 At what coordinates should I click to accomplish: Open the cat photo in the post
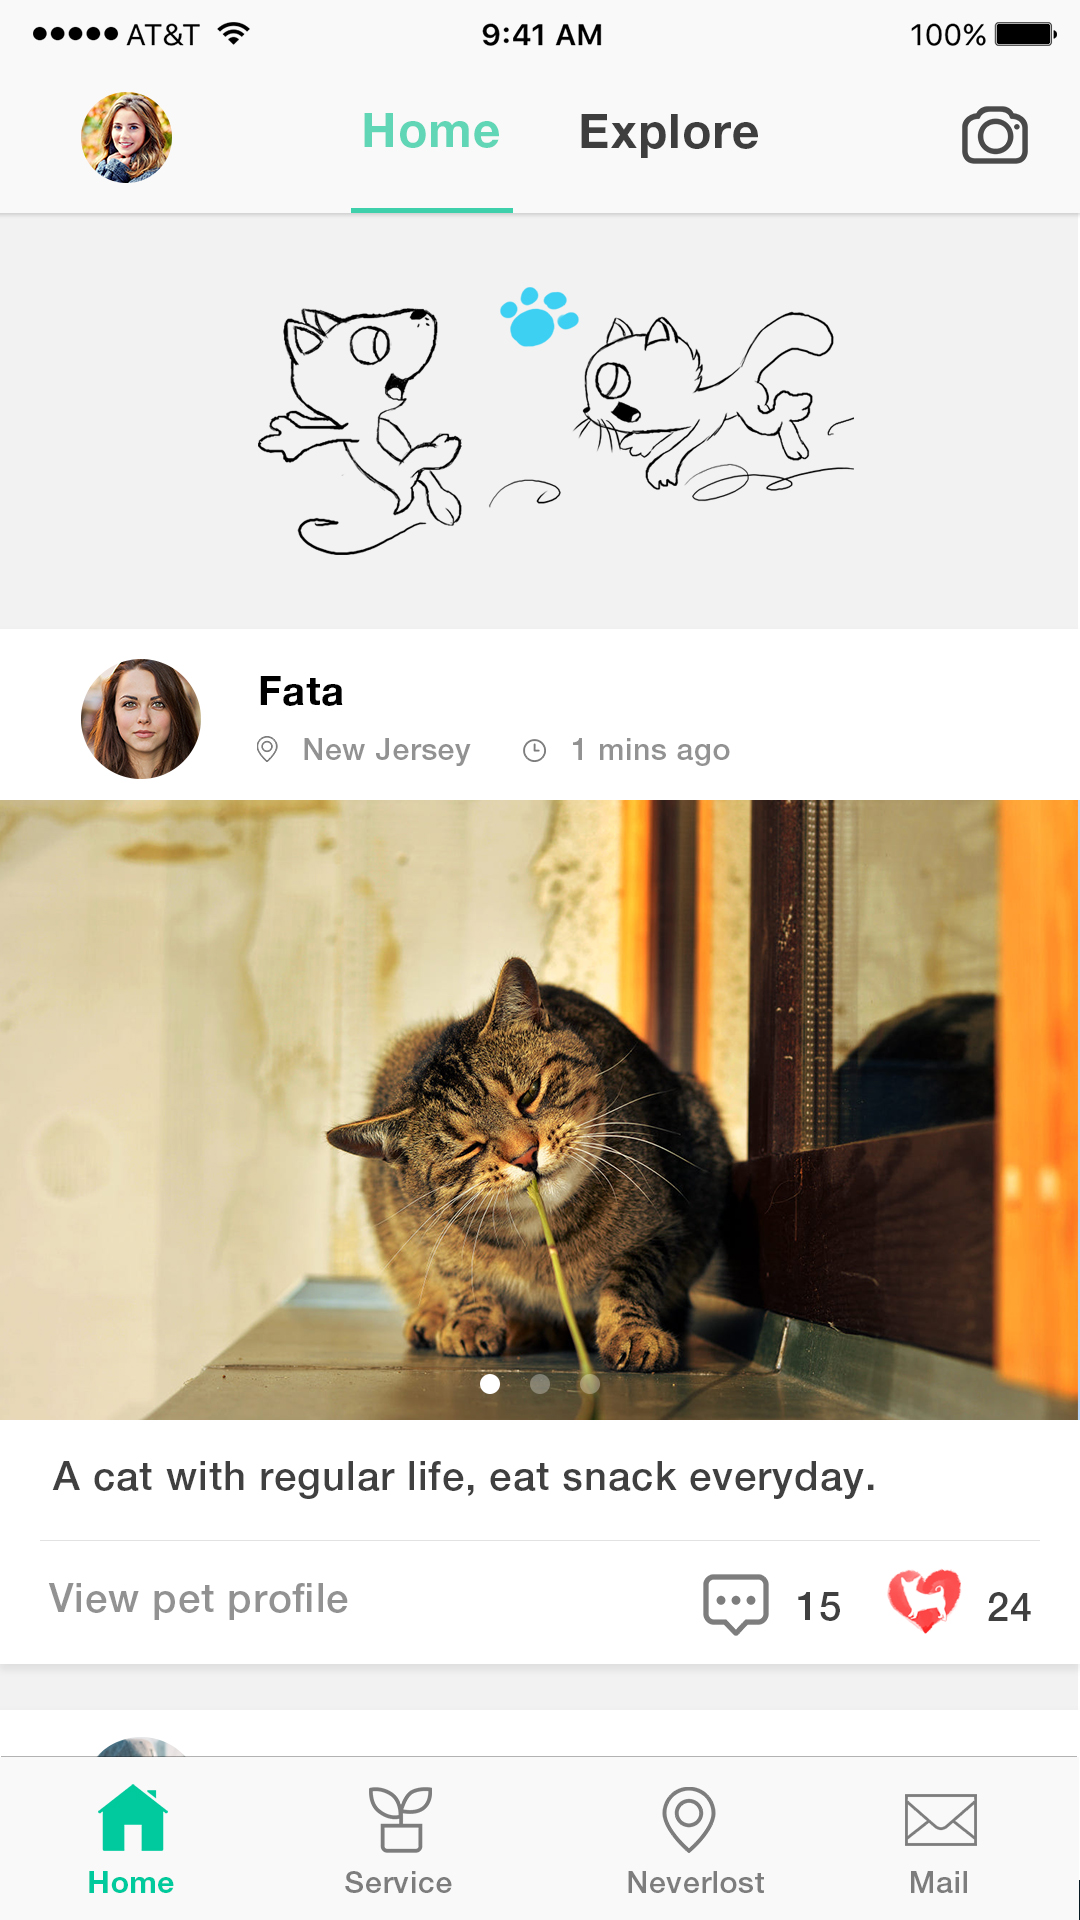[x=540, y=1109]
